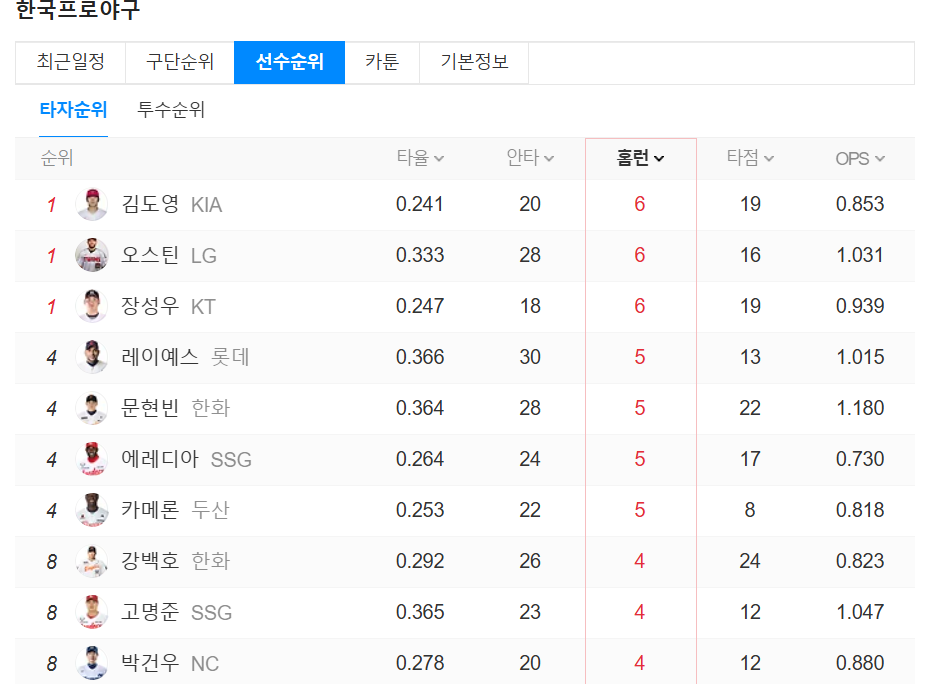Click the 순위 column header

[x=57, y=158]
